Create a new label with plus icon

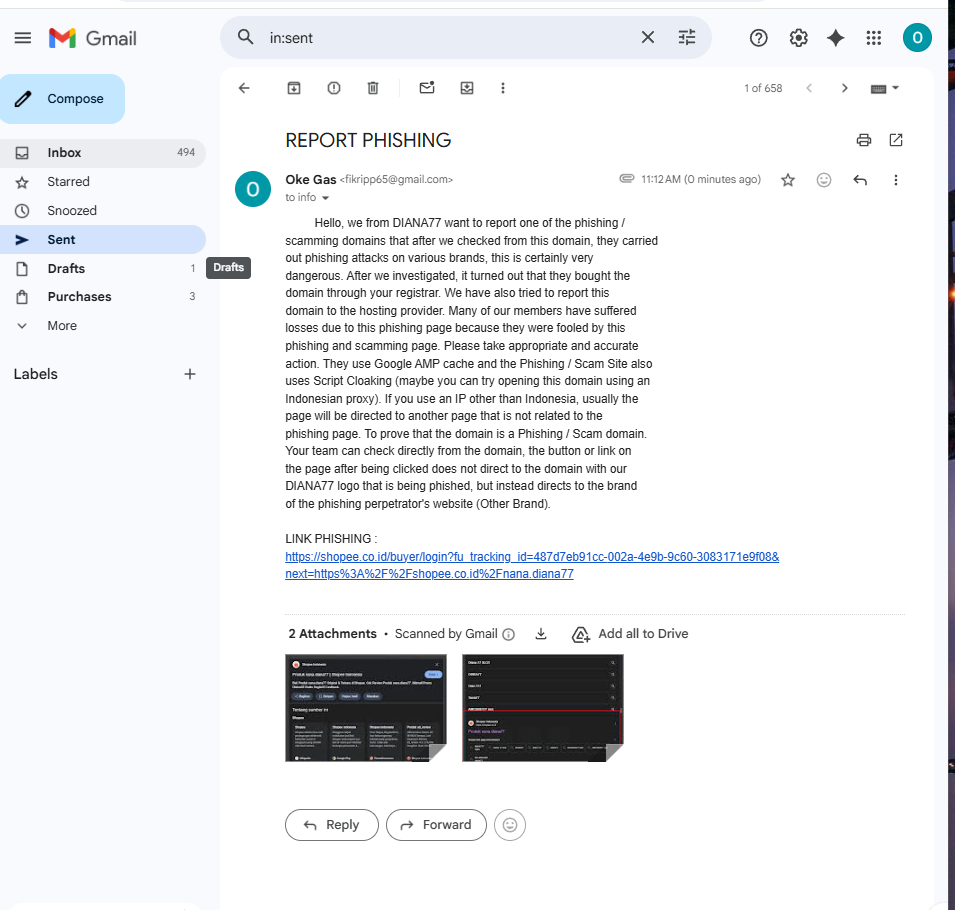[x=190, y=374]
